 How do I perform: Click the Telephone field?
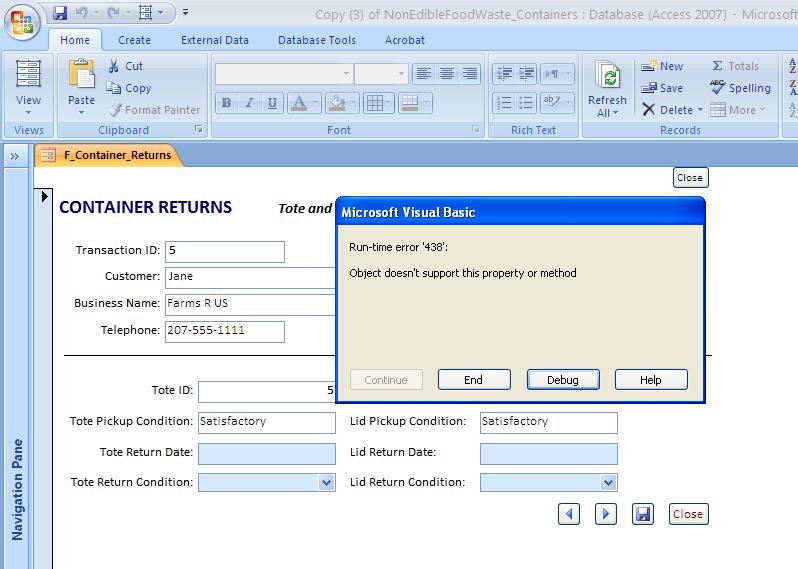224,332
